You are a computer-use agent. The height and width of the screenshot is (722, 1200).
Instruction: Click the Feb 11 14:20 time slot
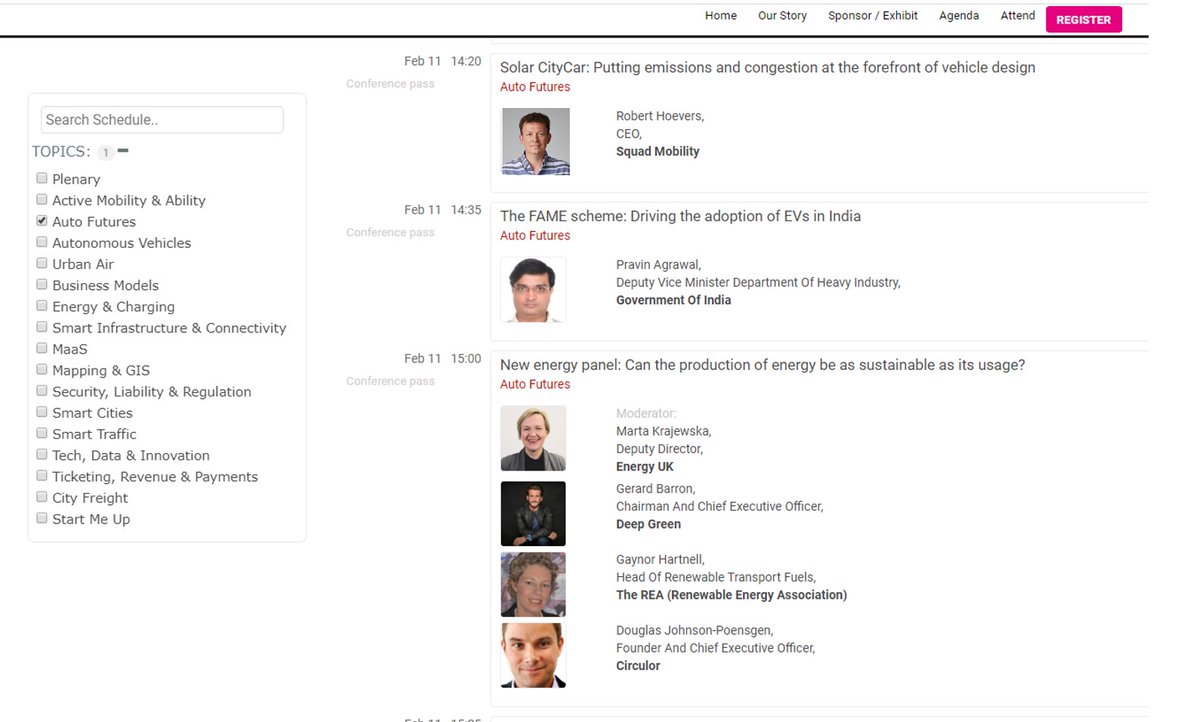point(442,62)
